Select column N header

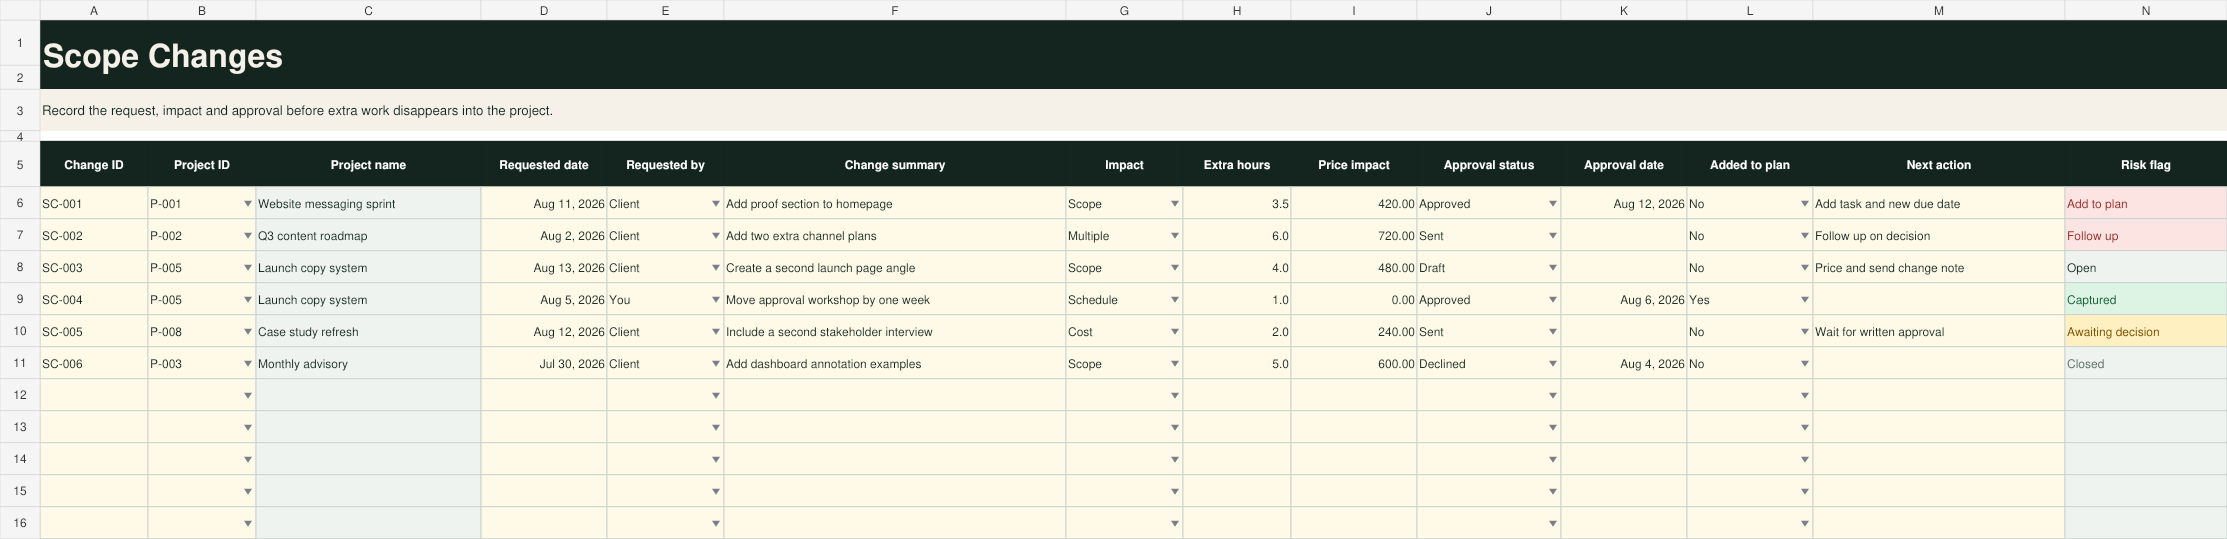point(2146,10)
